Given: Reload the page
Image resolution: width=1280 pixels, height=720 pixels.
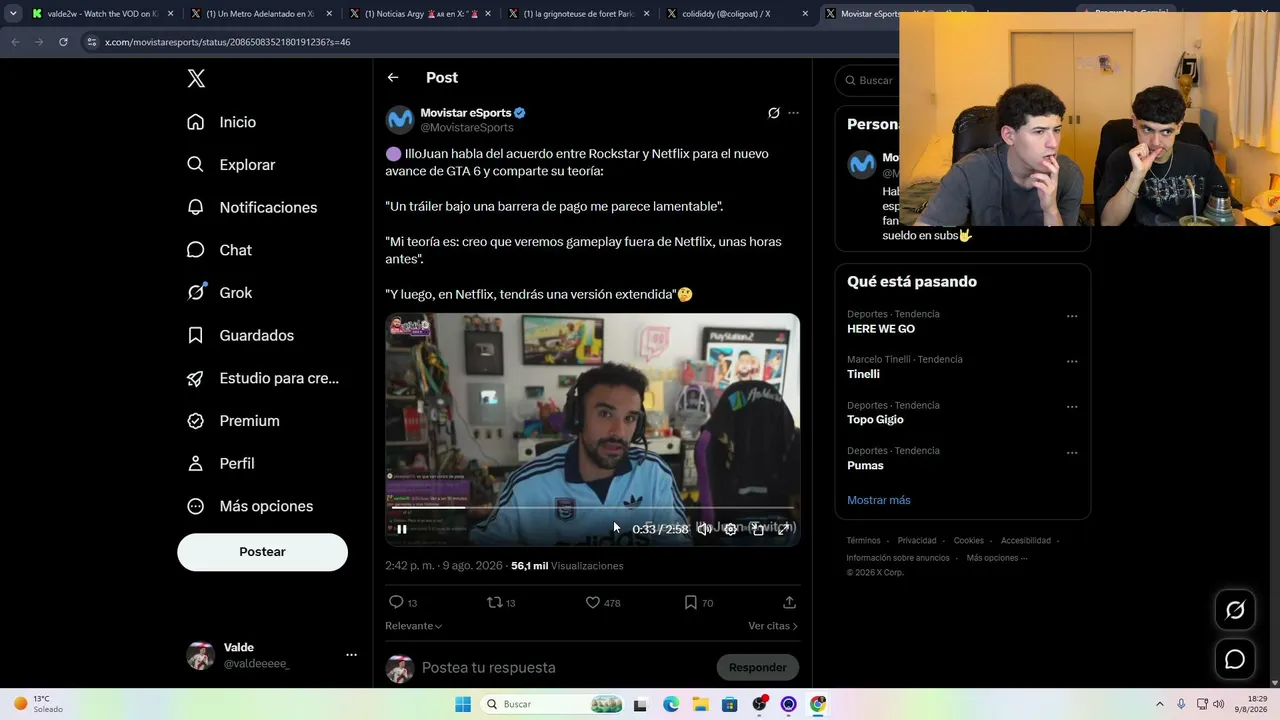Looking at the screenshot, I should click(63, 42).
